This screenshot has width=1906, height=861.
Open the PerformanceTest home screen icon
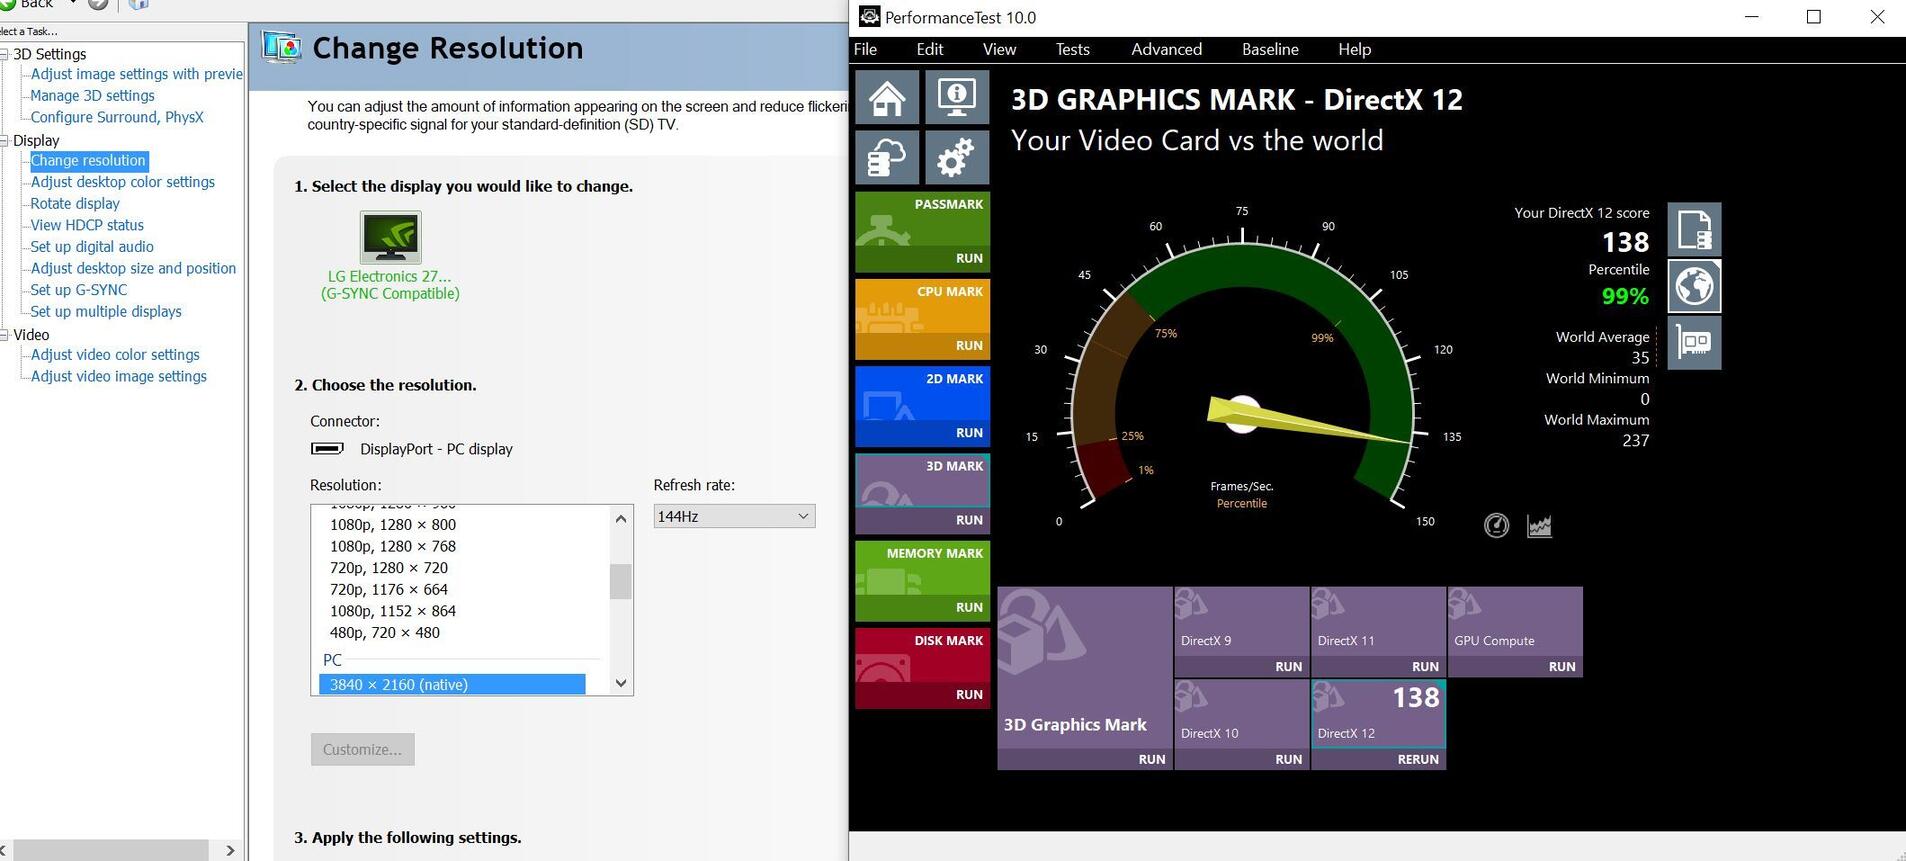click(887, 97)
